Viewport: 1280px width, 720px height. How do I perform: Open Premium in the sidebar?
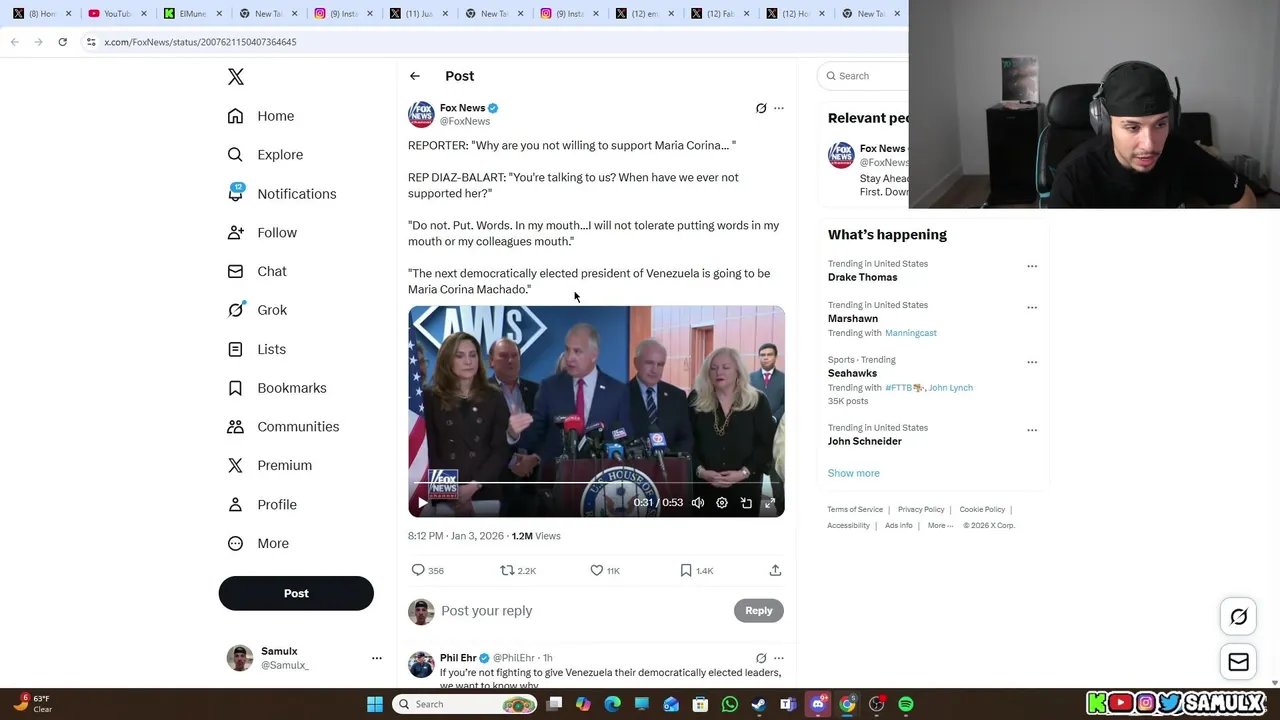coord(270,465)
